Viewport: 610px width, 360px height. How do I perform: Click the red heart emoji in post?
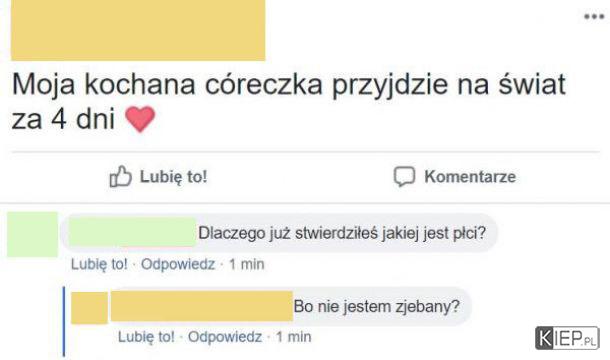point(140,119)
